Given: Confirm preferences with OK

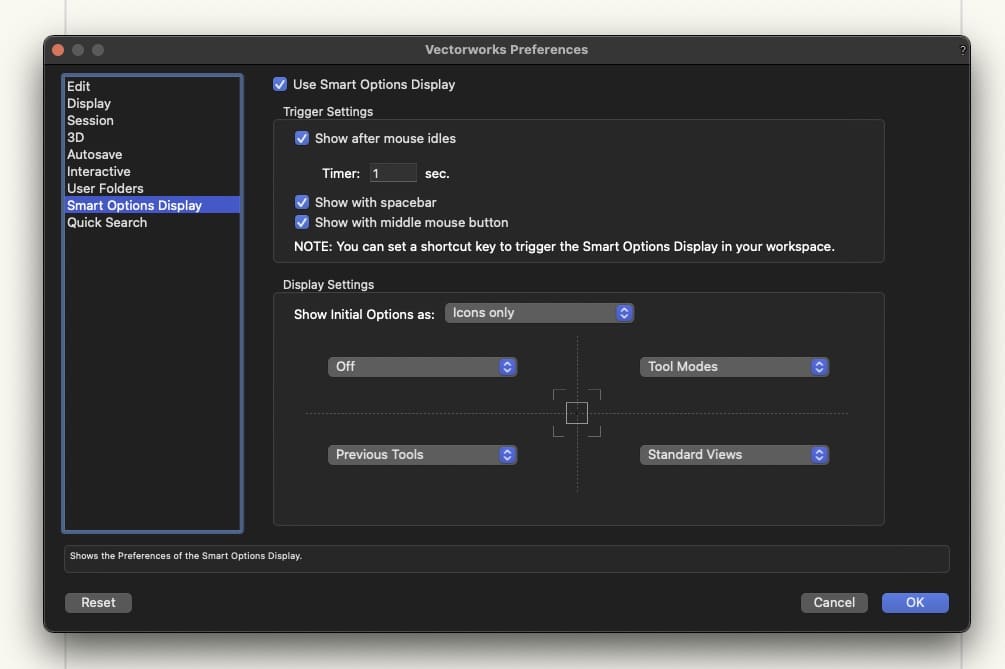Looking at the screenshot, I should (915, 602).
